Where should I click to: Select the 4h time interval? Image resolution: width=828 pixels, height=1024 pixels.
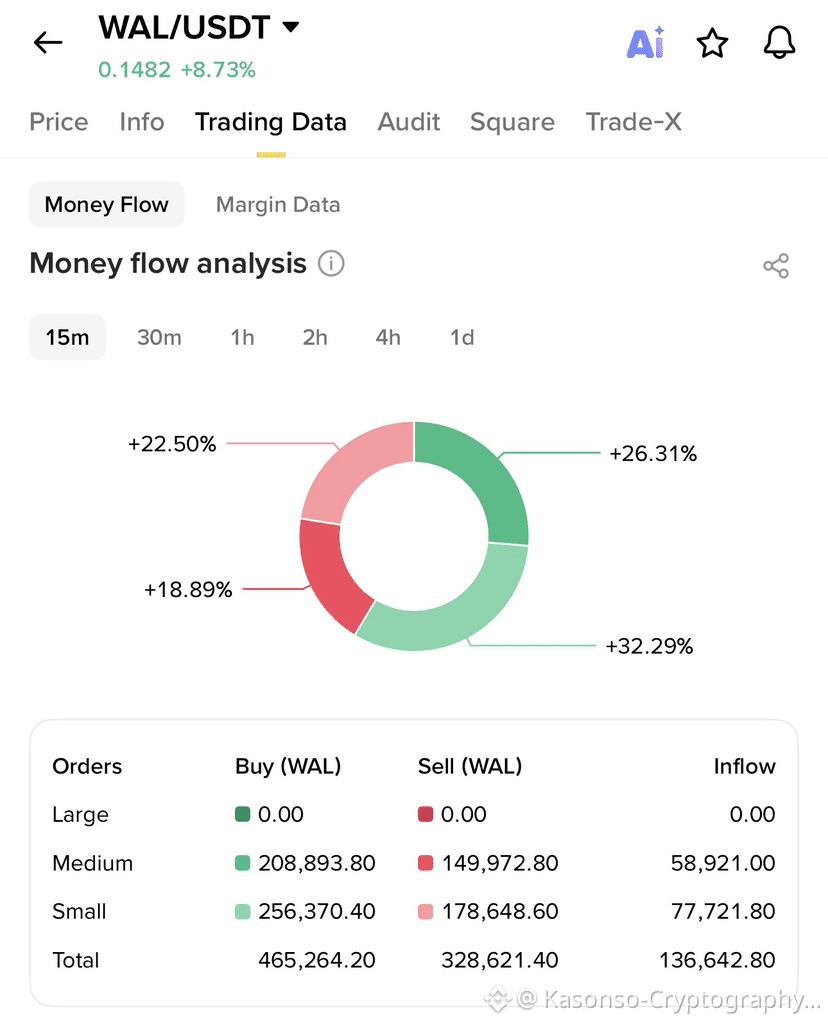388,338
